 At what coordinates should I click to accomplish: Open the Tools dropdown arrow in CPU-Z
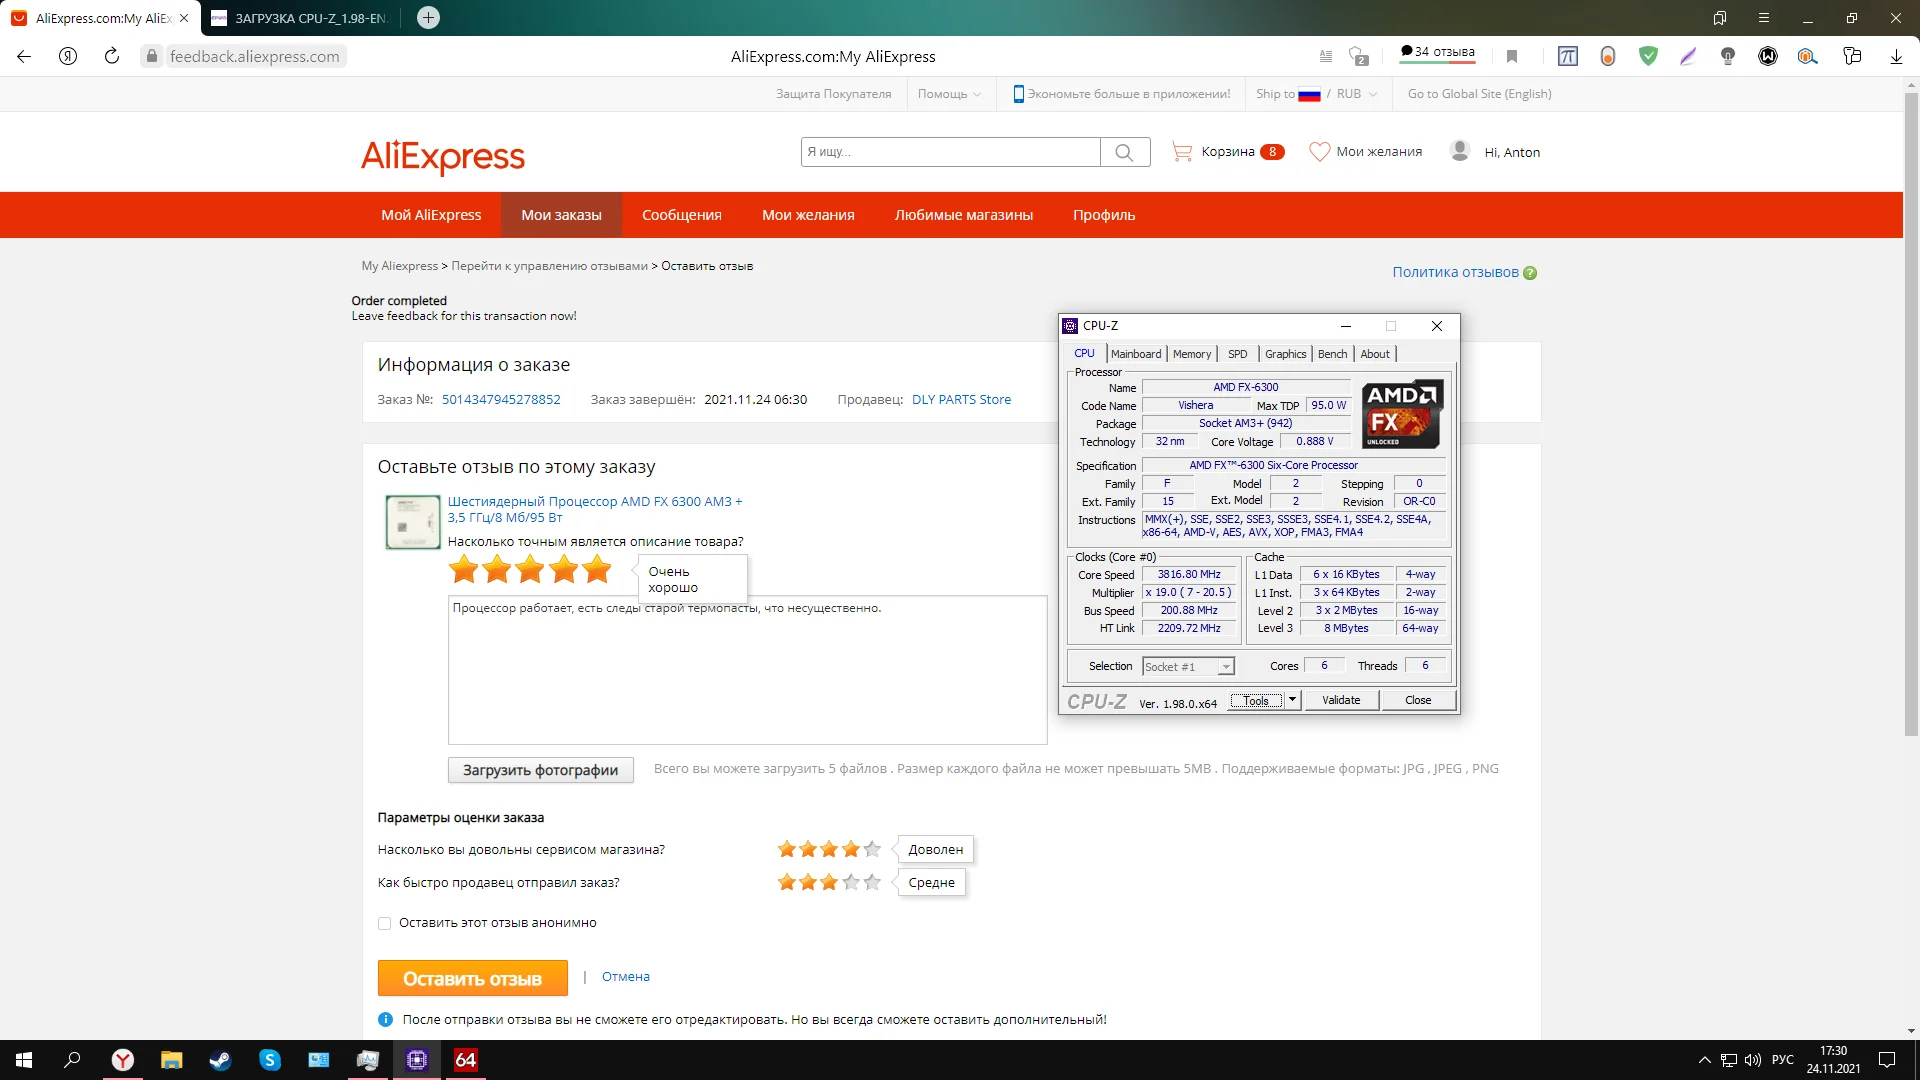pos(1292,700)
